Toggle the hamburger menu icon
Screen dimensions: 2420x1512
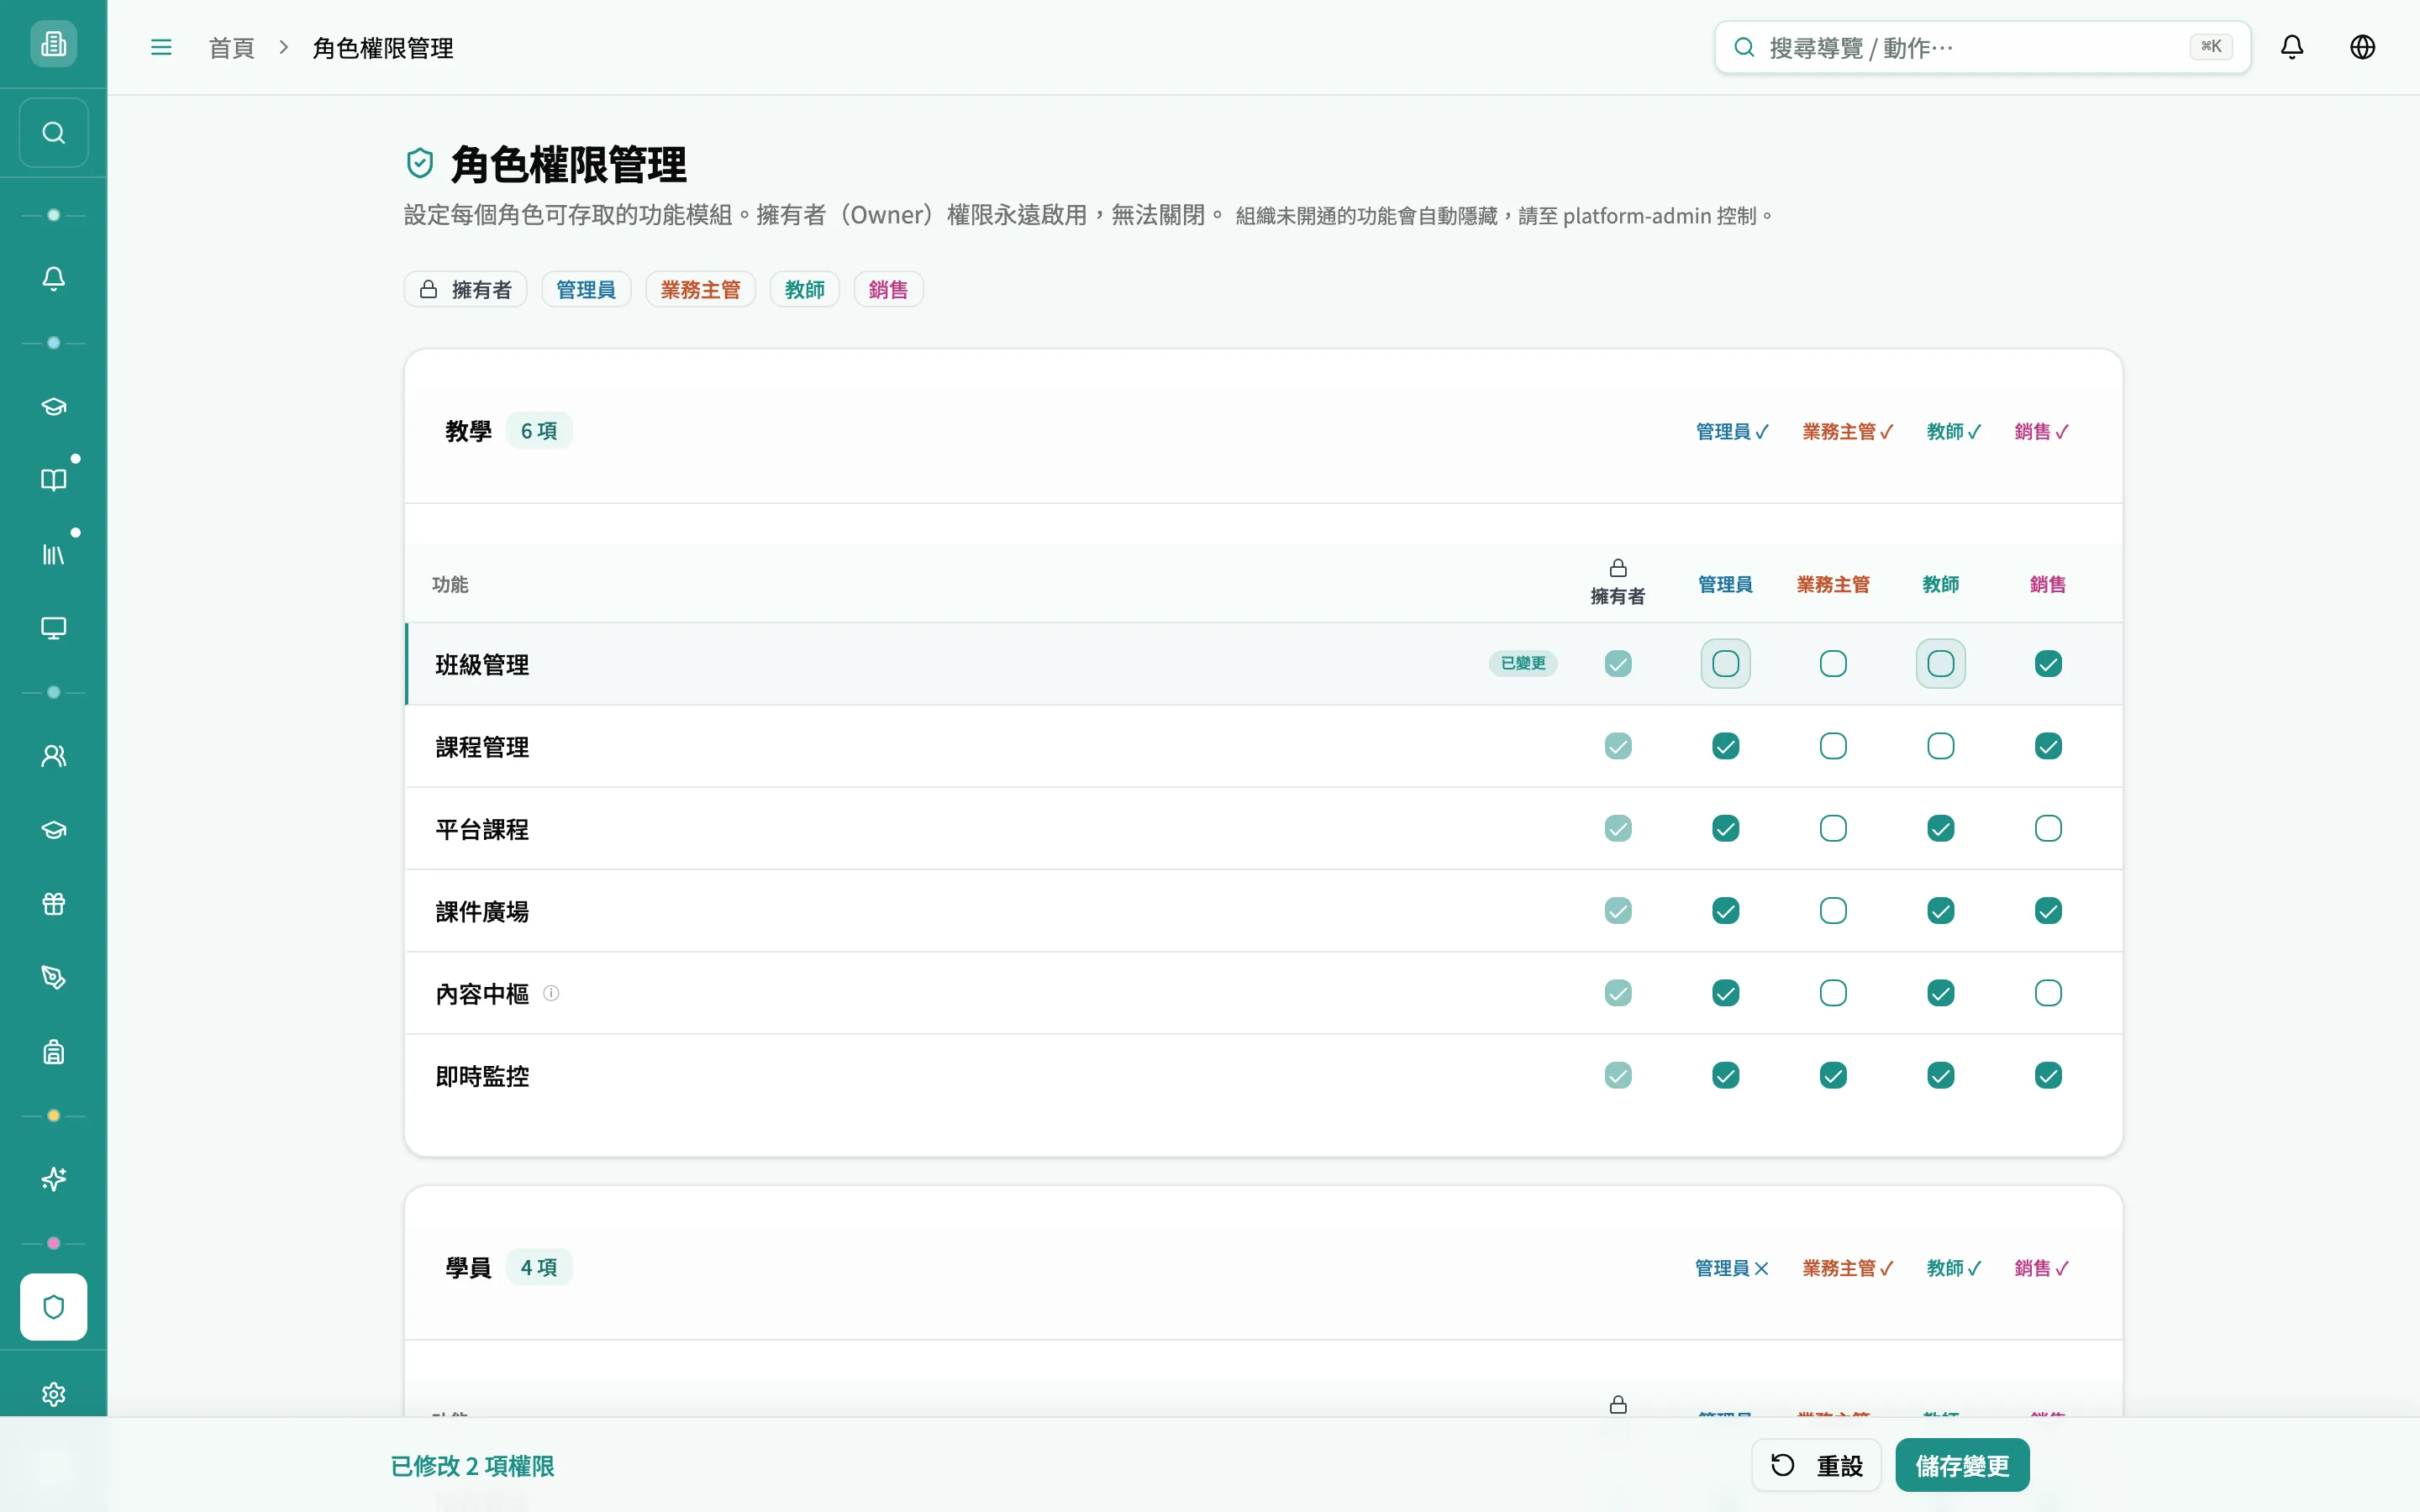[161, 47]
